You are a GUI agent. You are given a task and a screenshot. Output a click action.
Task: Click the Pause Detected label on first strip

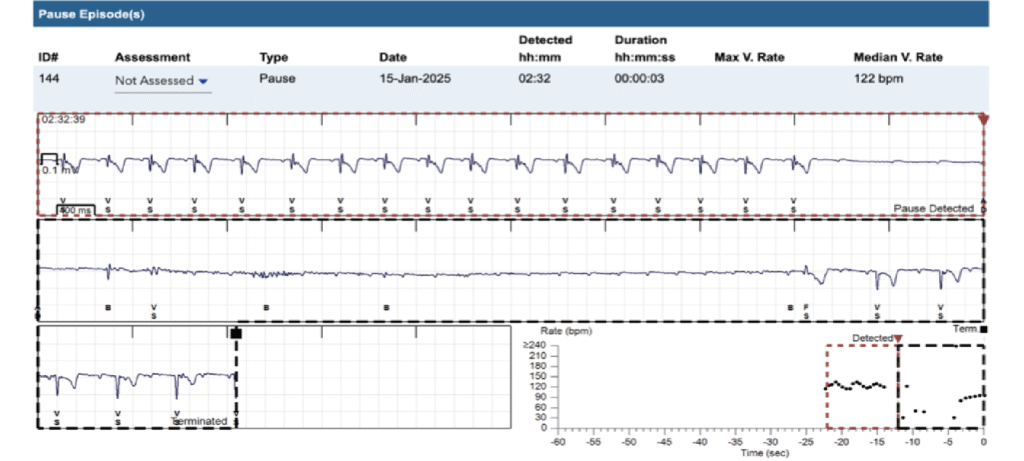click(933, 208)
